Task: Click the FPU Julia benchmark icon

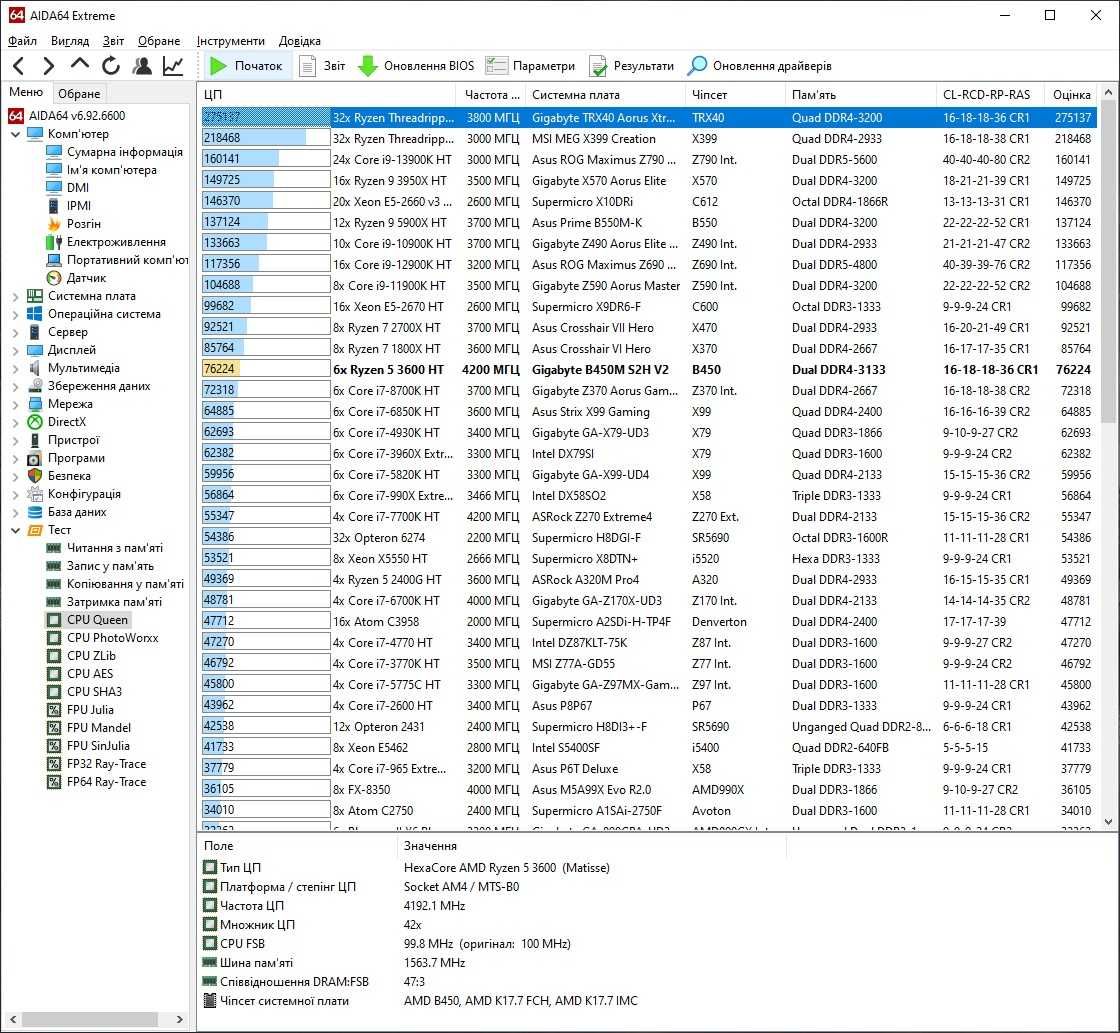Action: pyautogui.click(x=54, y=710)
